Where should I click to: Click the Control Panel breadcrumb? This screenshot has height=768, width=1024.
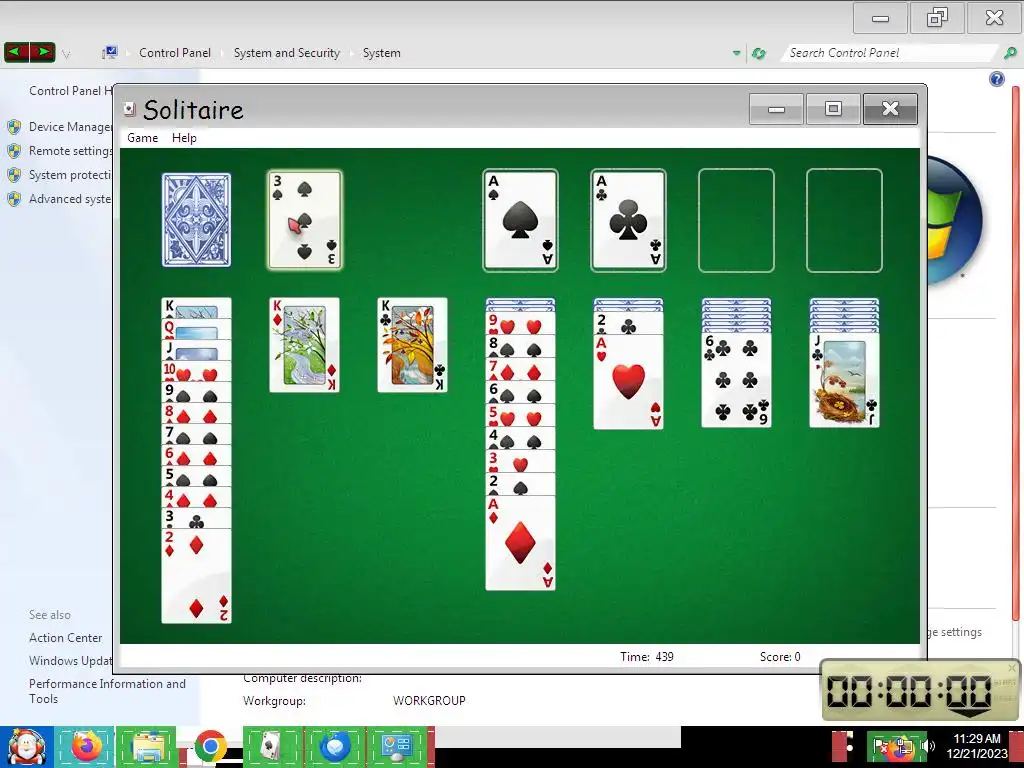pos(174,53)
